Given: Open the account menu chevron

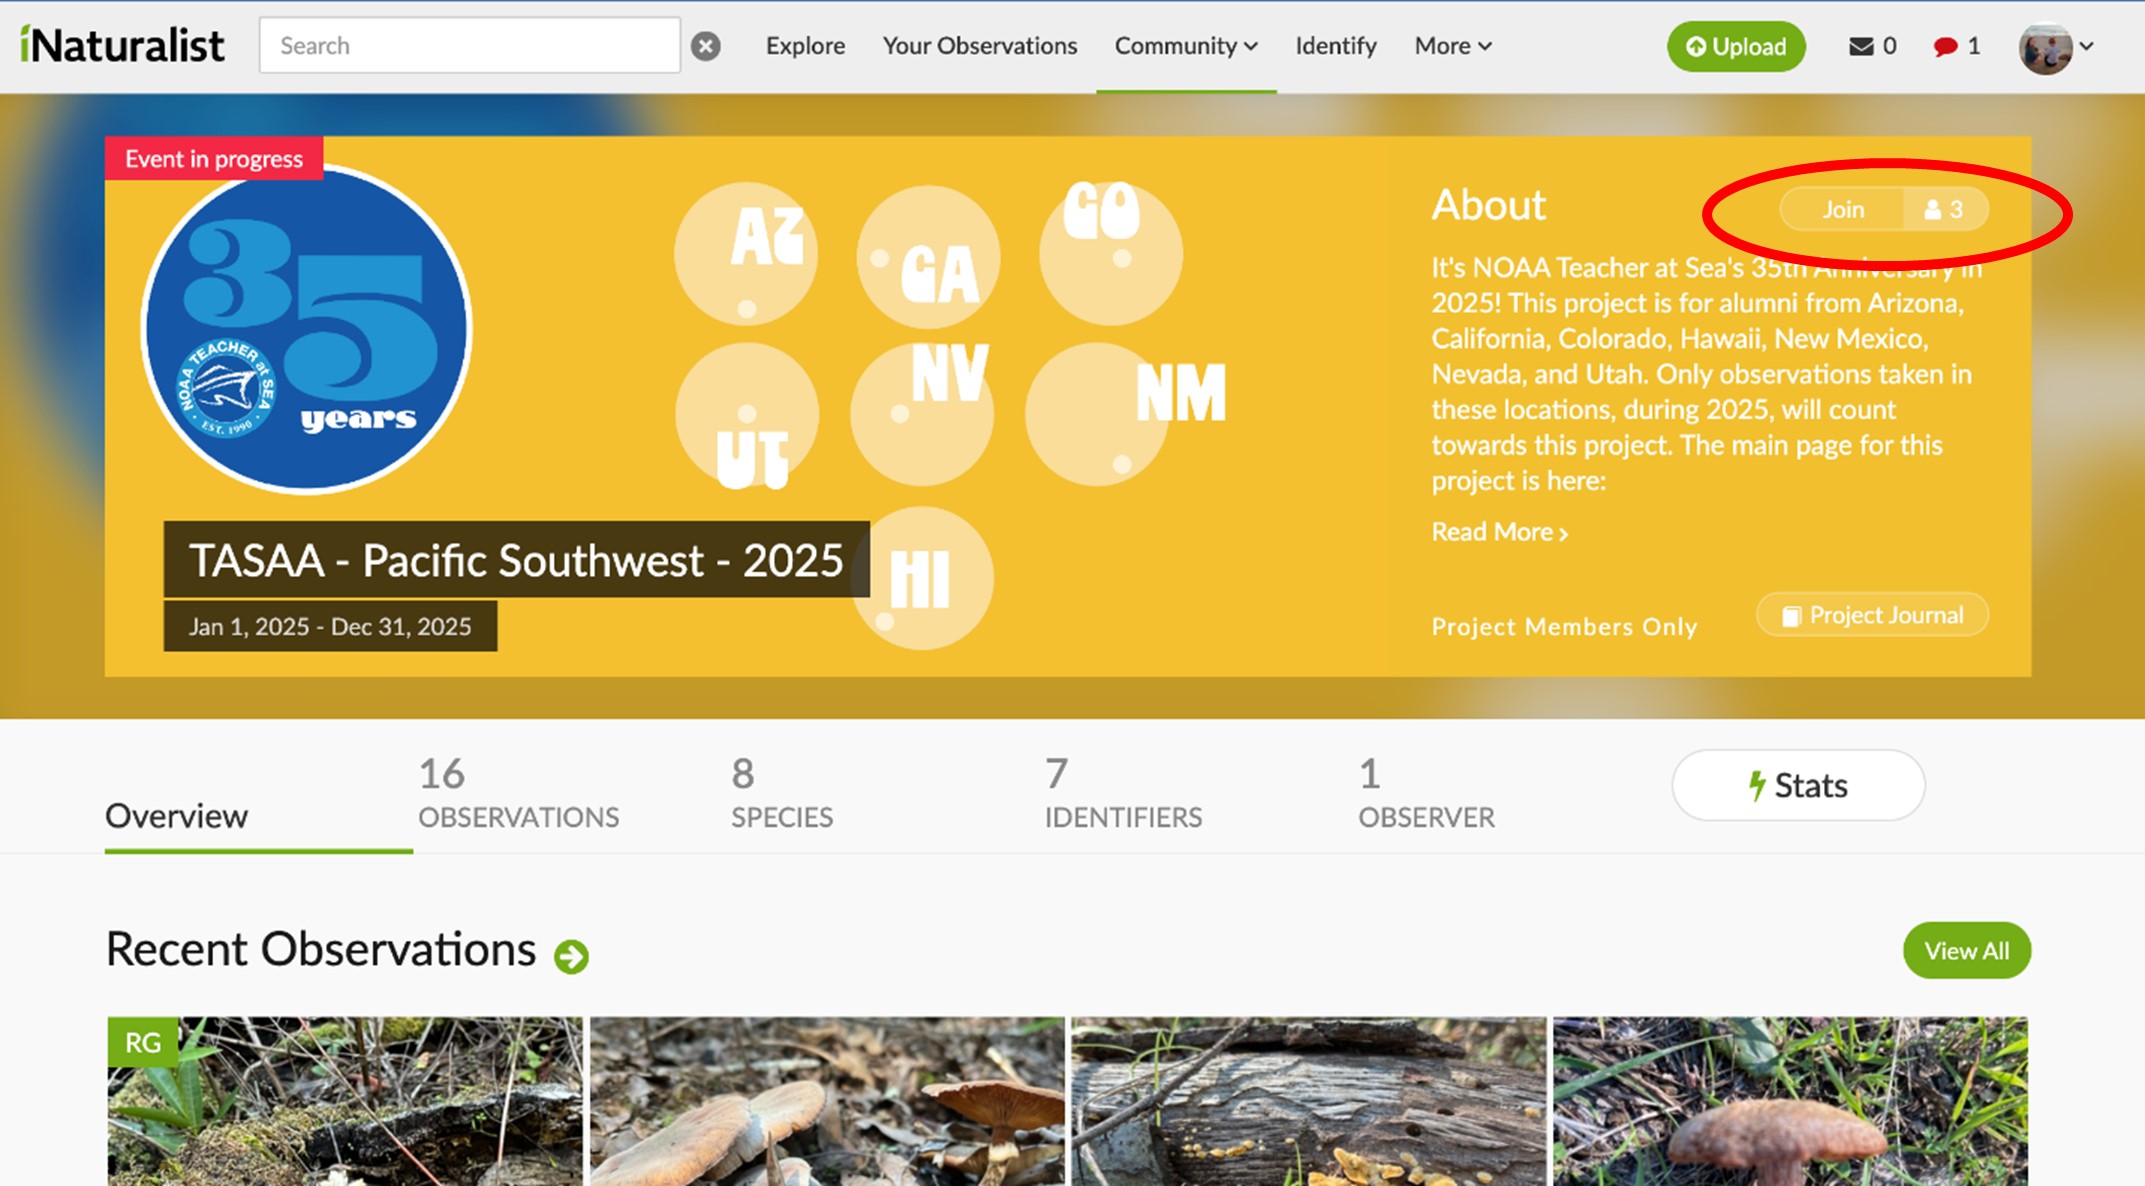Looking at the screenshot, I should pos(2087,46).
